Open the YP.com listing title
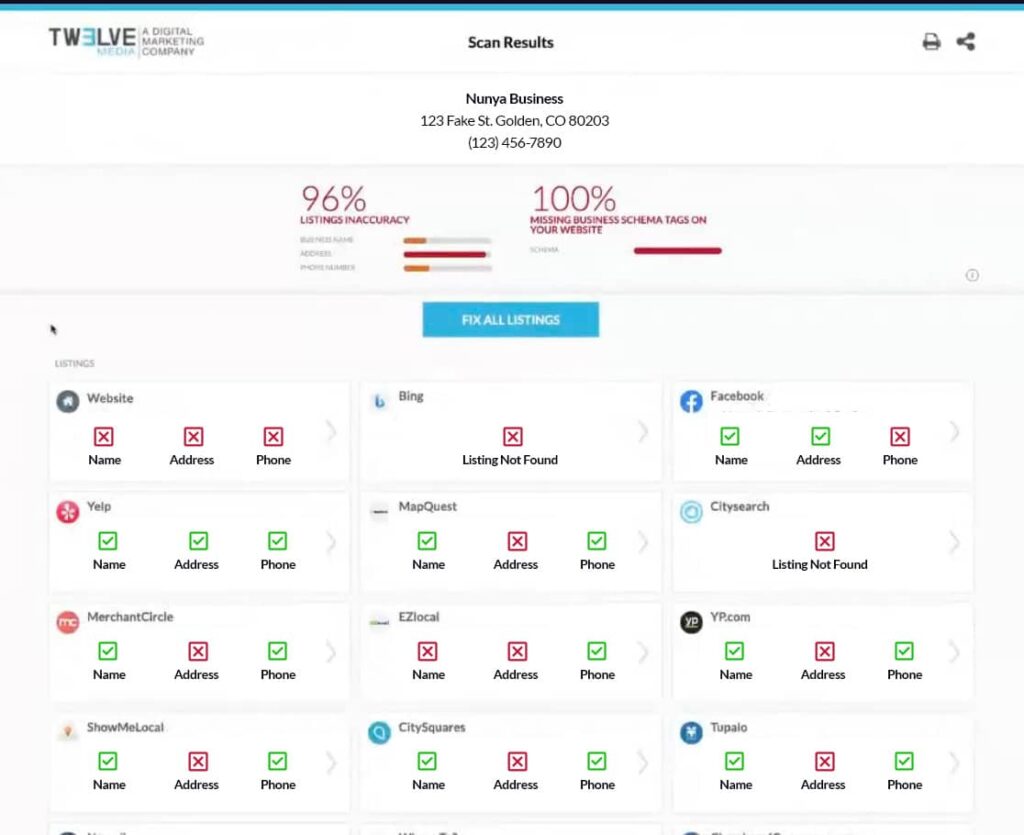The height and width of the screenshot is (835, 1024). tap(730, 617)
